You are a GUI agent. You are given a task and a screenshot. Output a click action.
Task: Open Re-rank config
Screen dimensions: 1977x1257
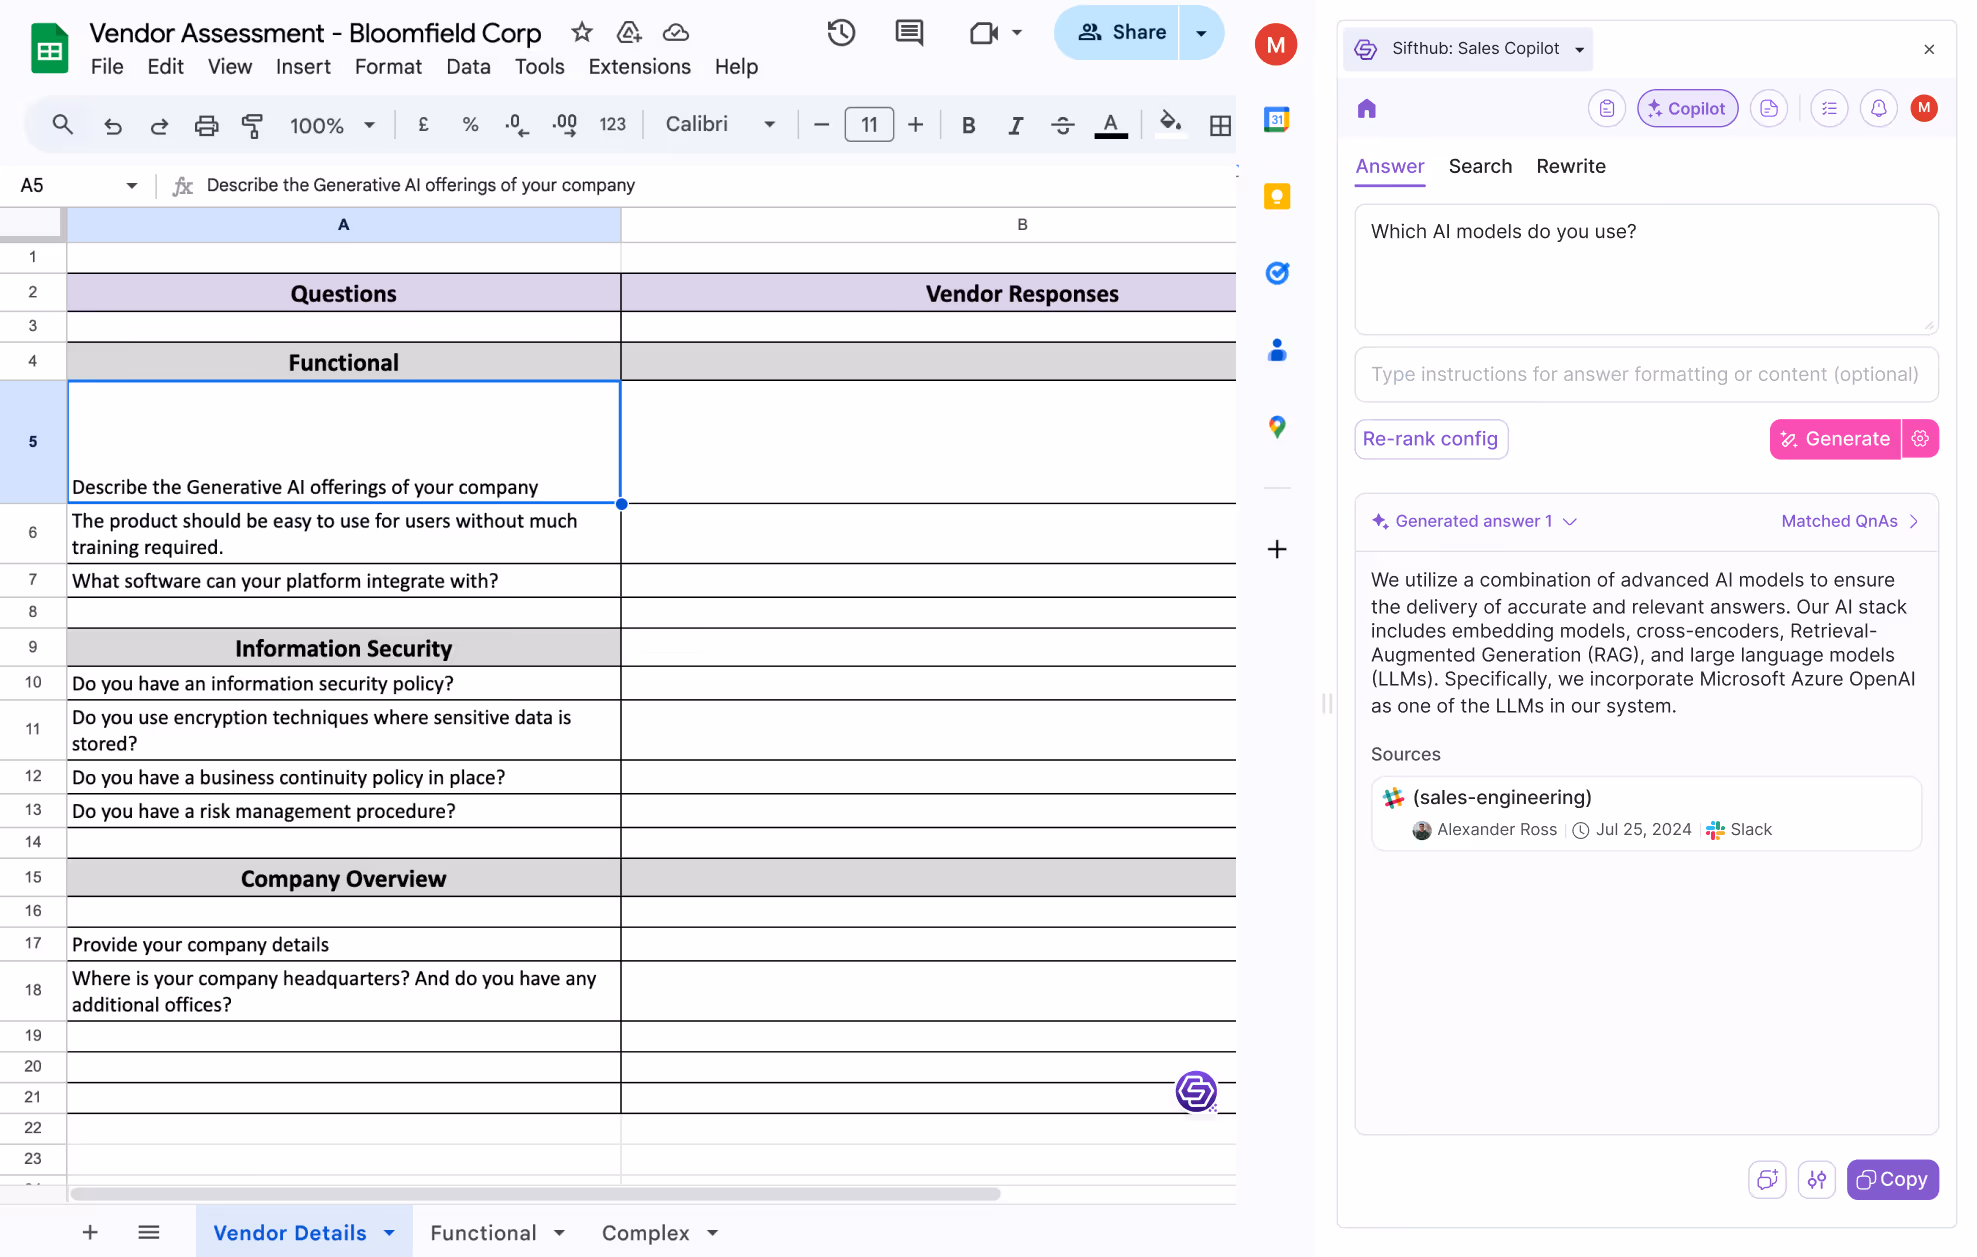click(1430, 439)
